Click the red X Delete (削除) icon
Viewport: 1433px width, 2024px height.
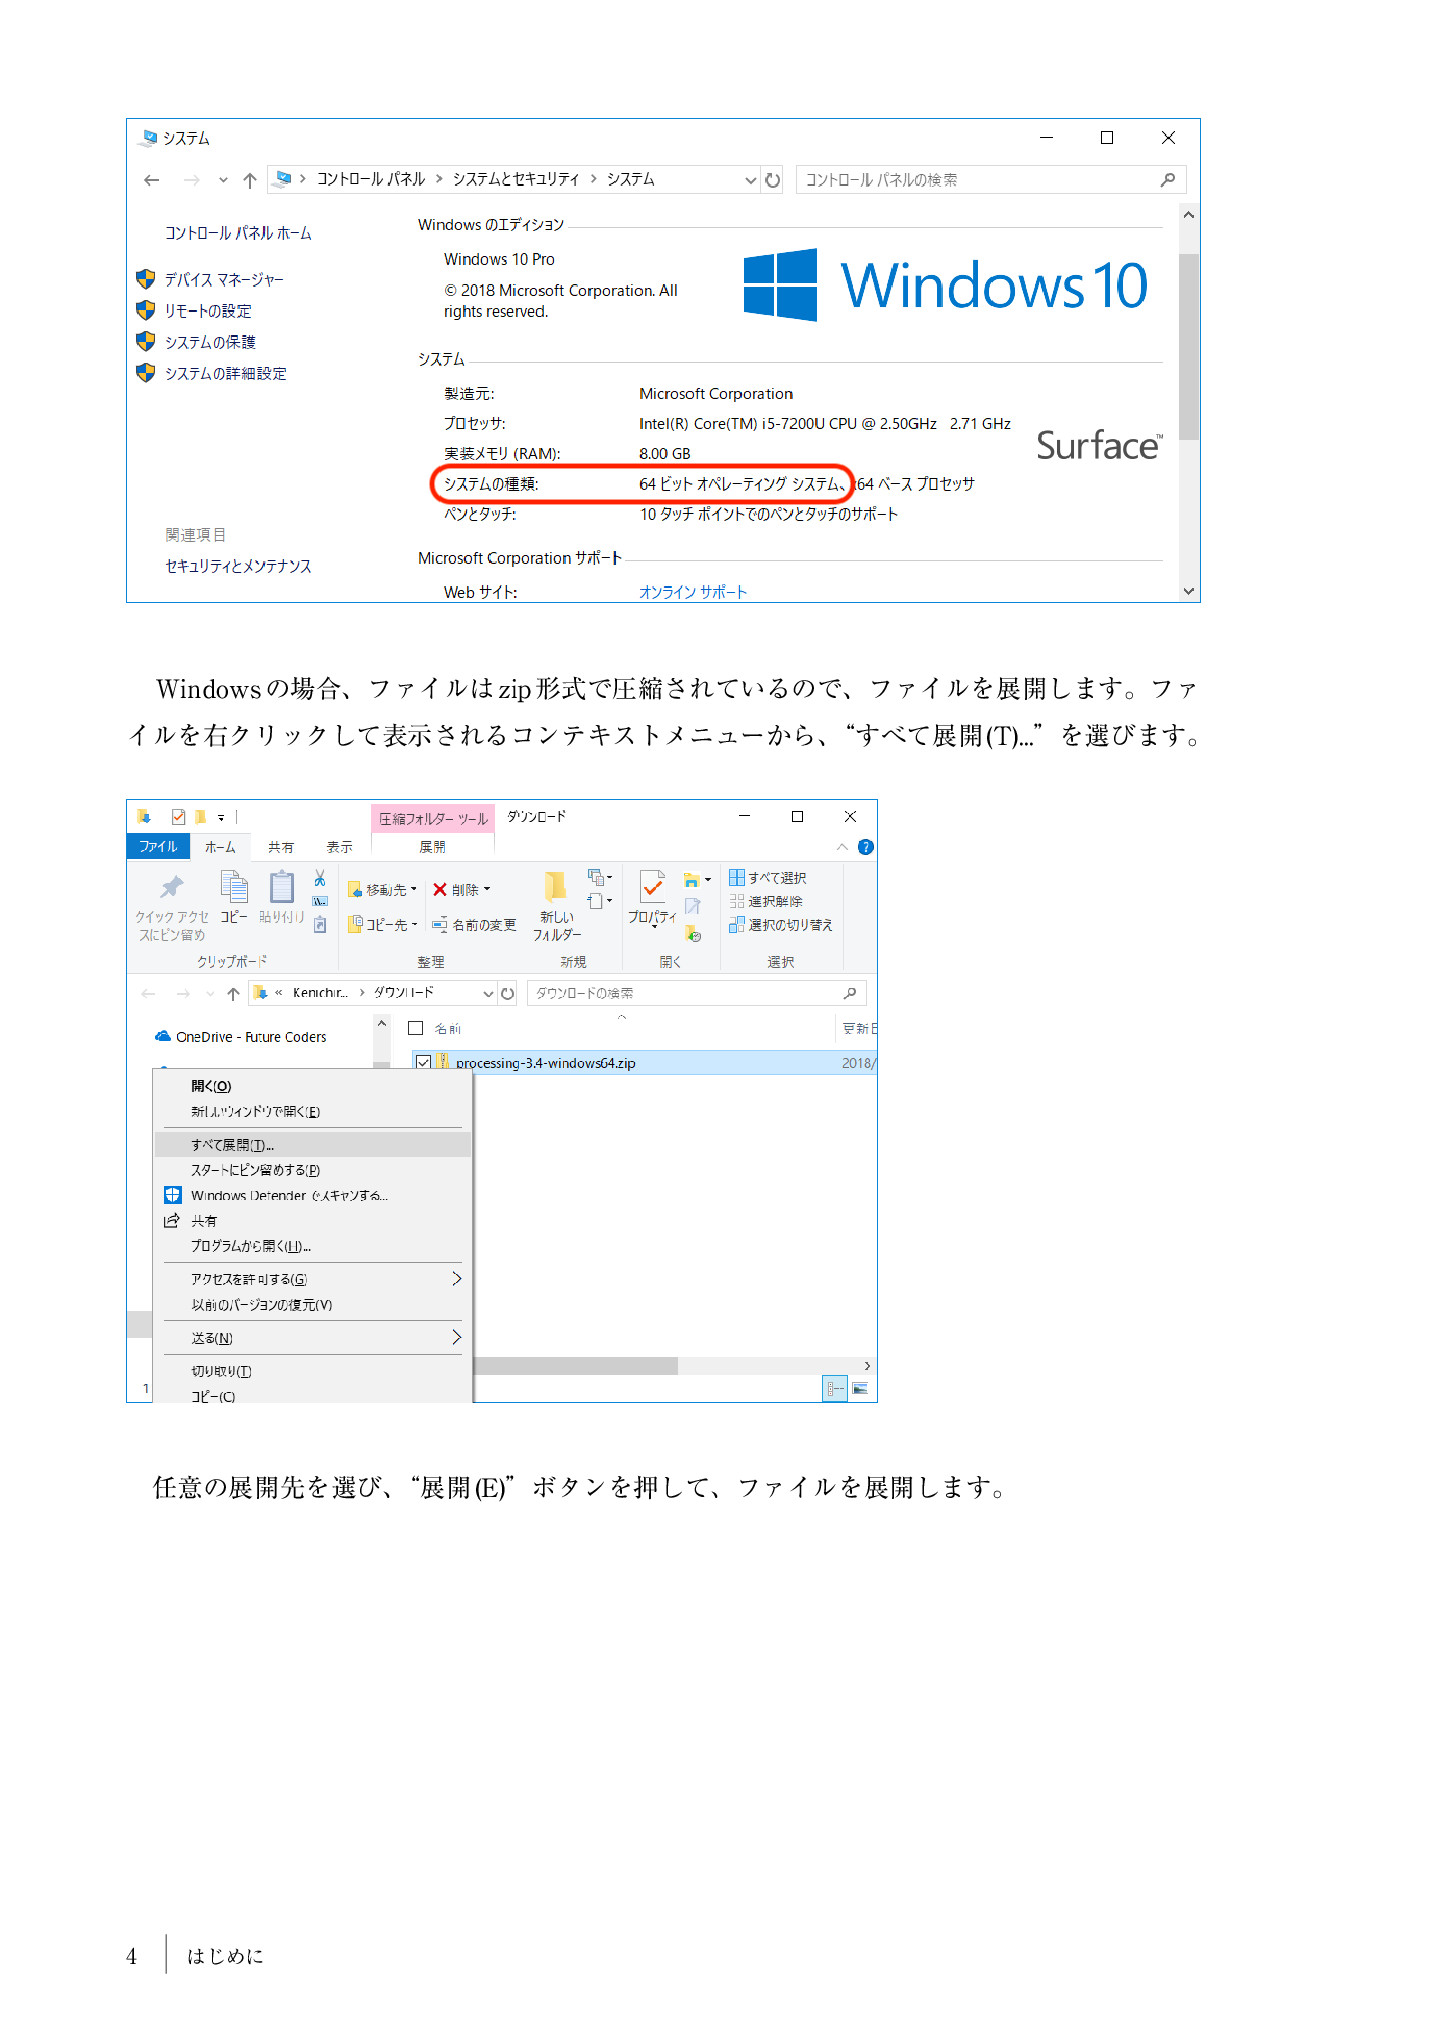tap(439, 889)
